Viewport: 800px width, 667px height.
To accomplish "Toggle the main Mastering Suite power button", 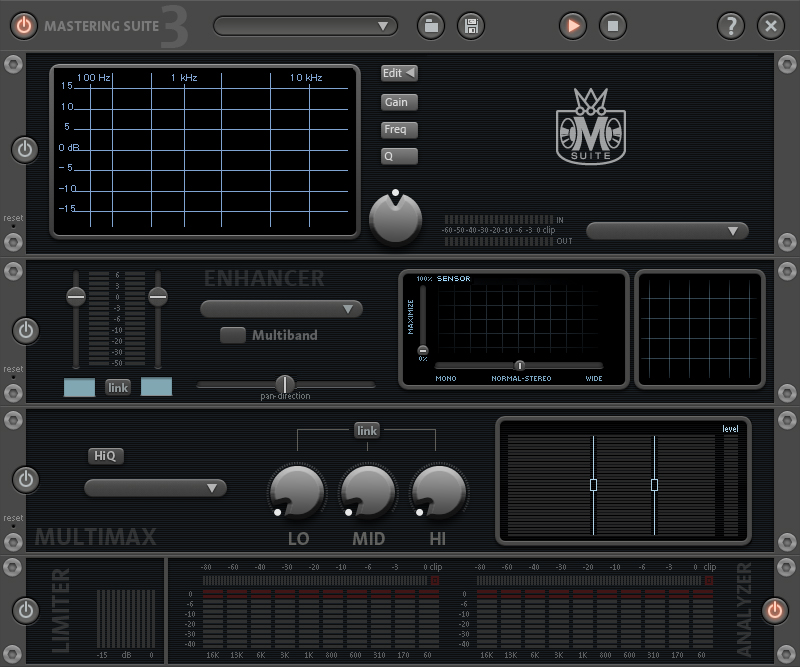I will pyautogui.click(x=23, y=26).
